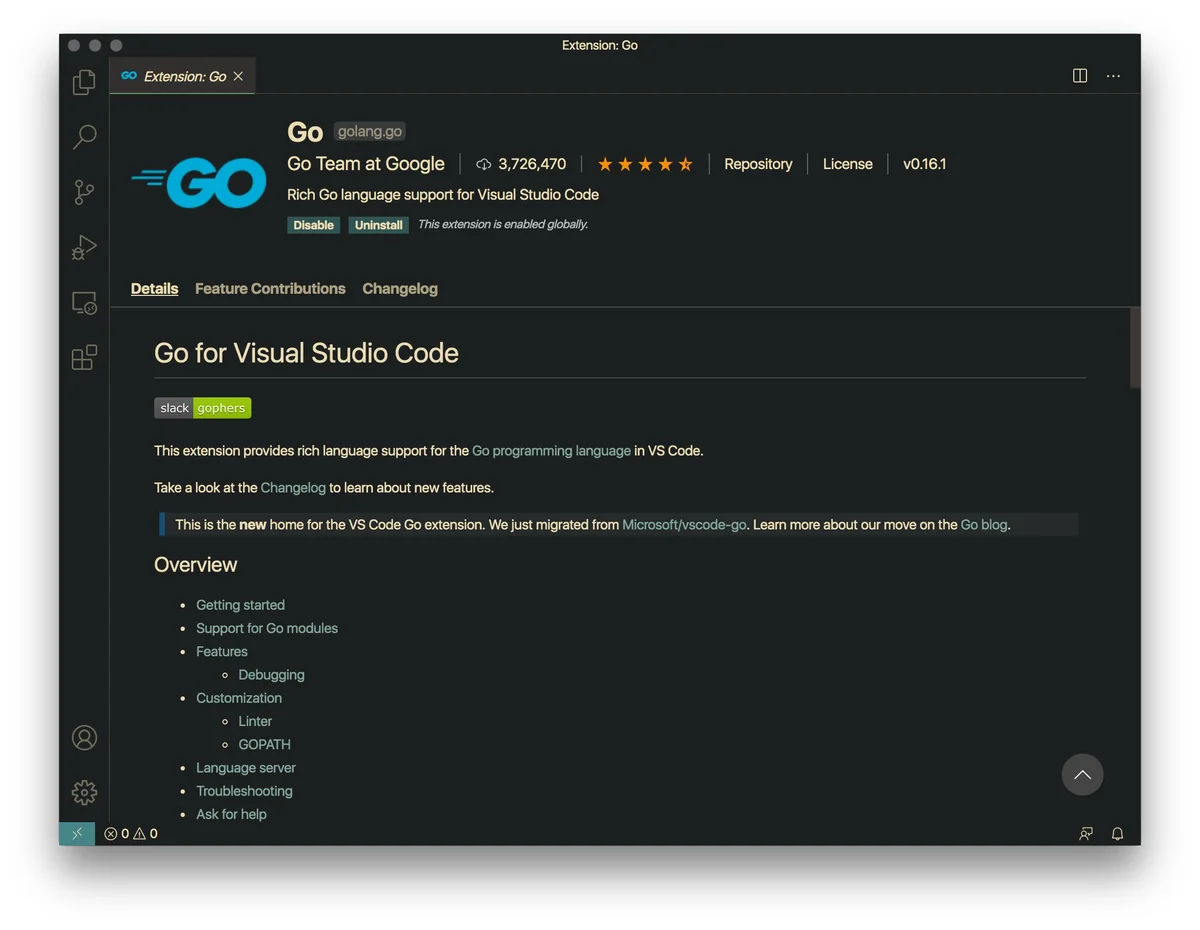Click the slack gophers badge
The width and height of the screenshot is (1200, 930).
click(203, 408)
